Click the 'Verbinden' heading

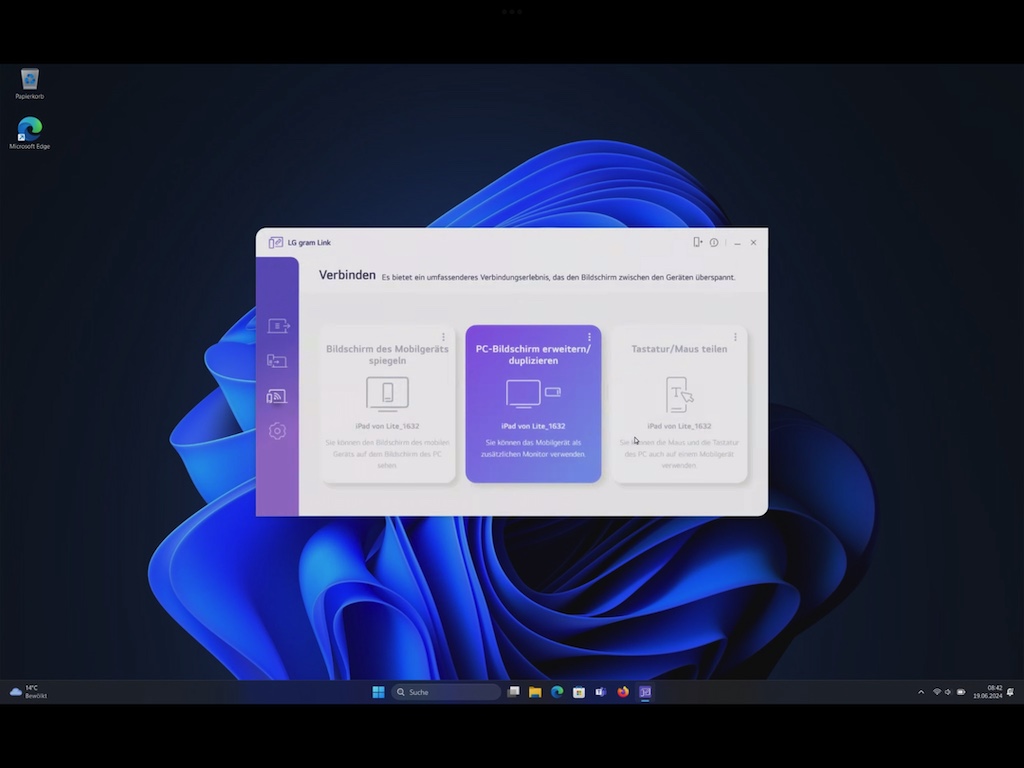(x=347, y=275)
